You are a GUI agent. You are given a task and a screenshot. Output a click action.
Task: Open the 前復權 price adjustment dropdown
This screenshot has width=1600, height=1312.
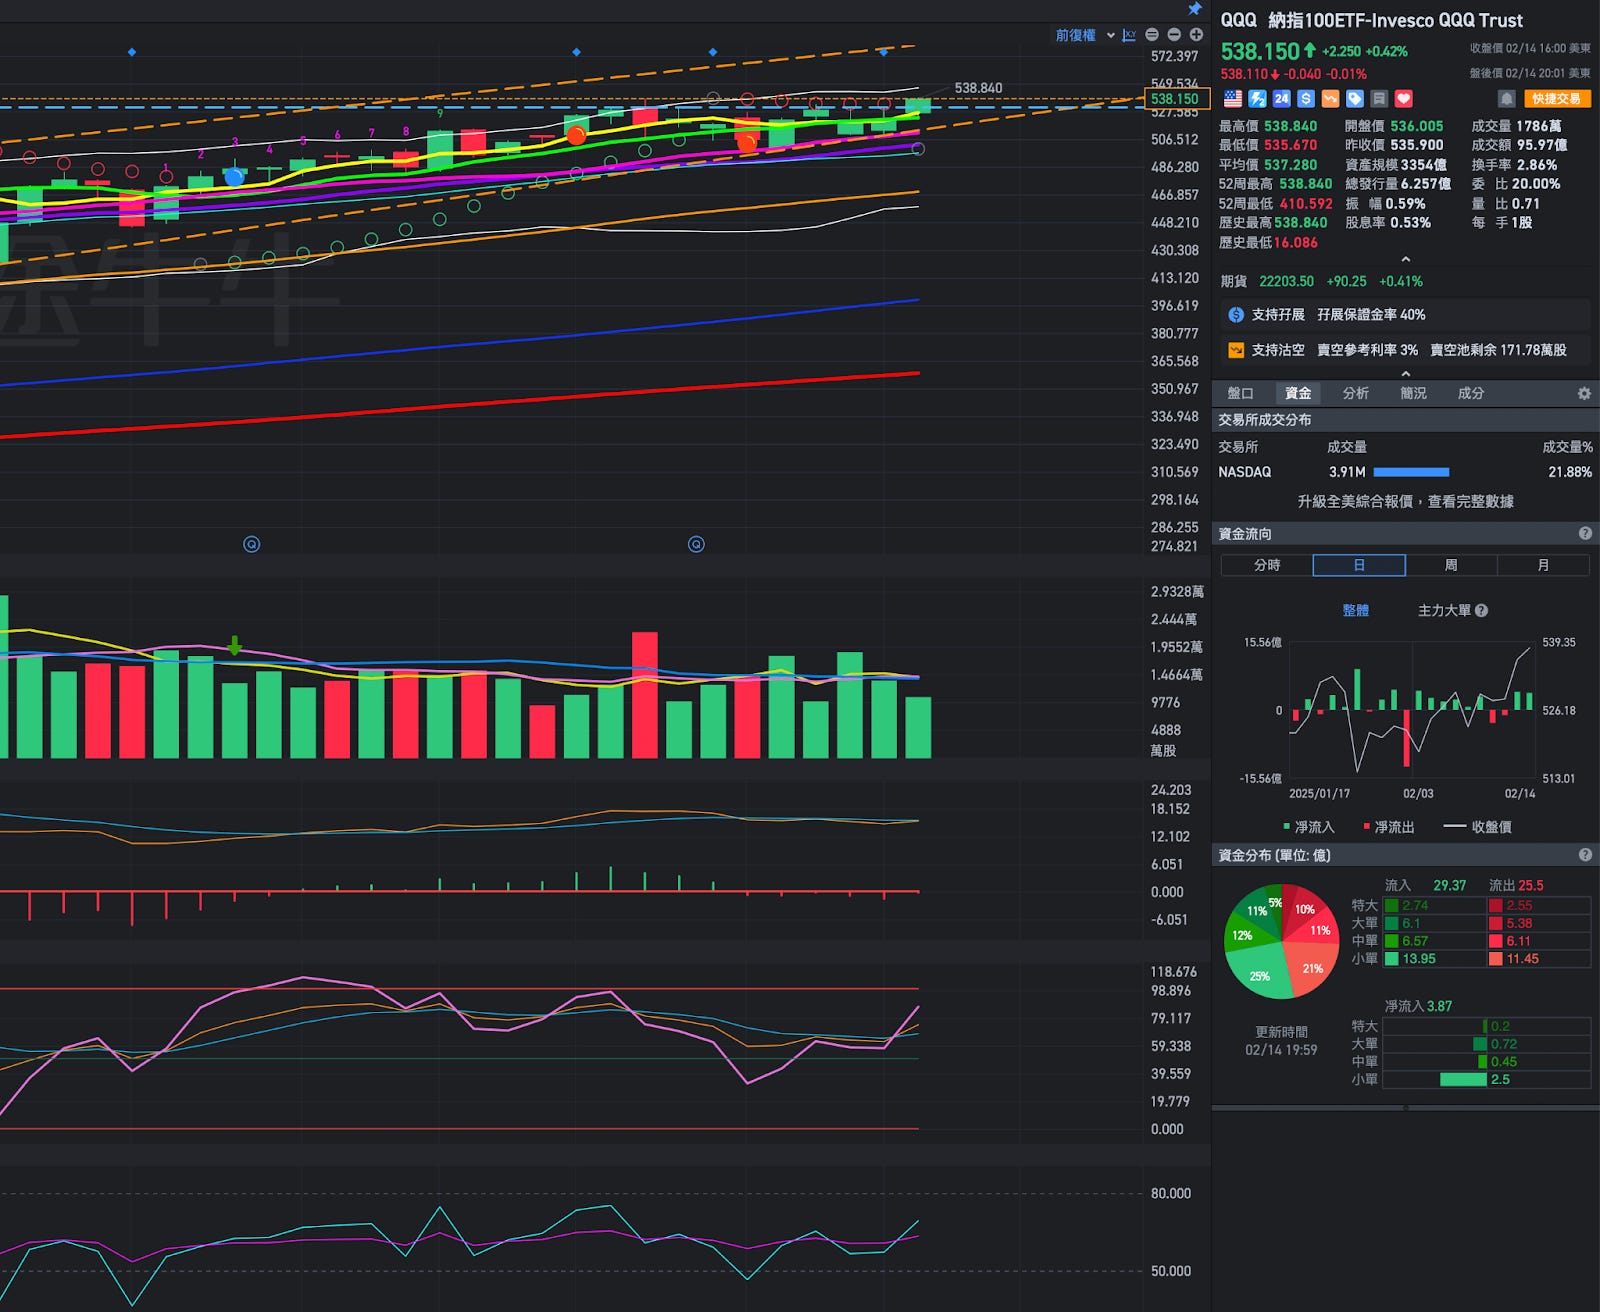[x=1085, y=35]
